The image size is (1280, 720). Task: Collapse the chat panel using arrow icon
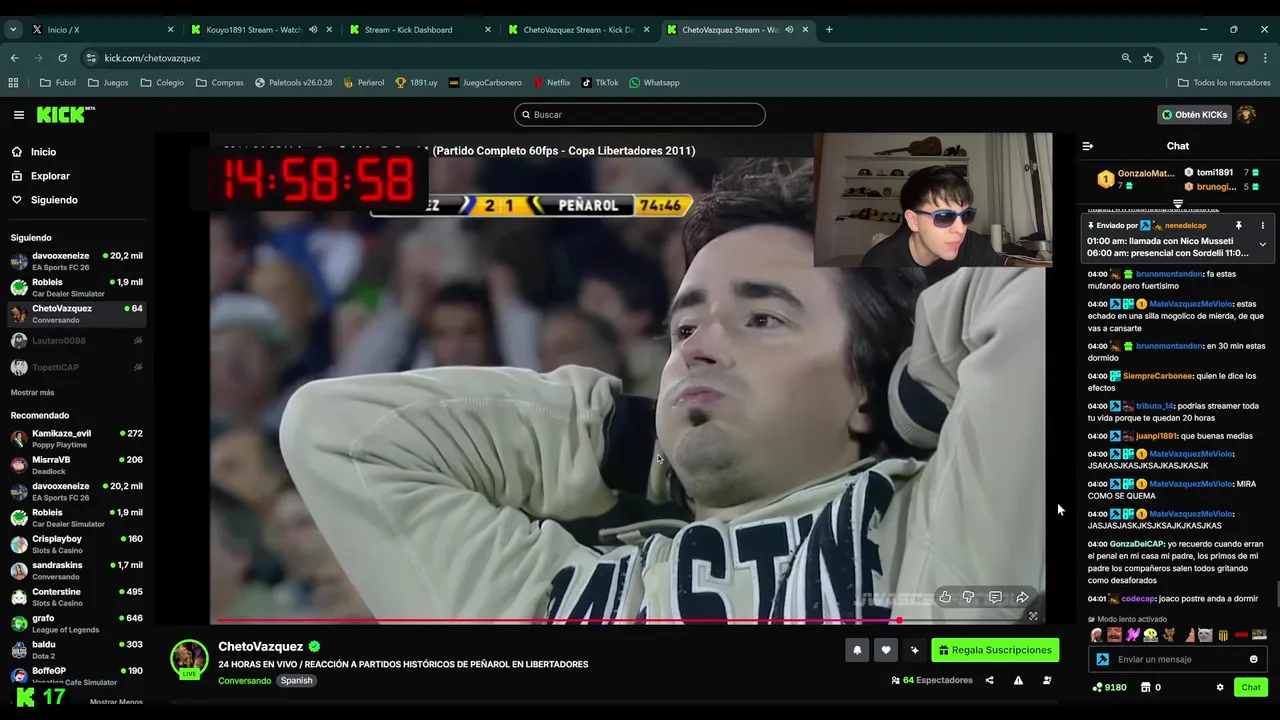tap(1088, 146)
